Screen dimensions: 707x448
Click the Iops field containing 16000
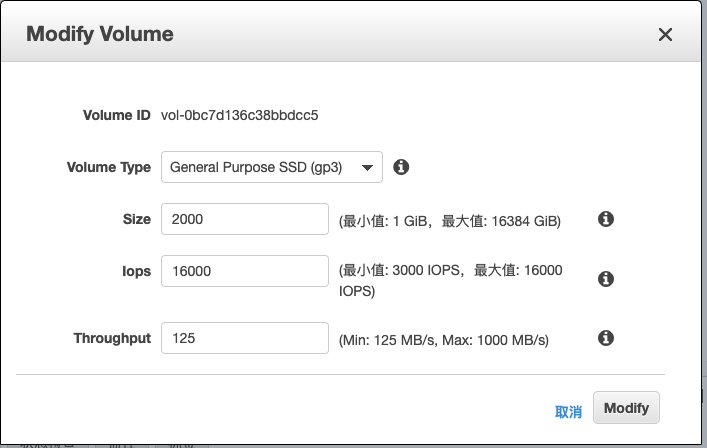[x=244, y=271]
